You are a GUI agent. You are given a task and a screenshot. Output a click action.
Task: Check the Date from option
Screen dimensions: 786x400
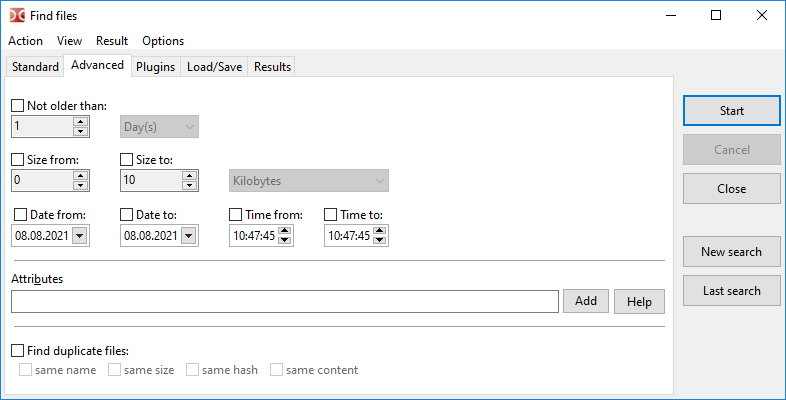(21, 214)
